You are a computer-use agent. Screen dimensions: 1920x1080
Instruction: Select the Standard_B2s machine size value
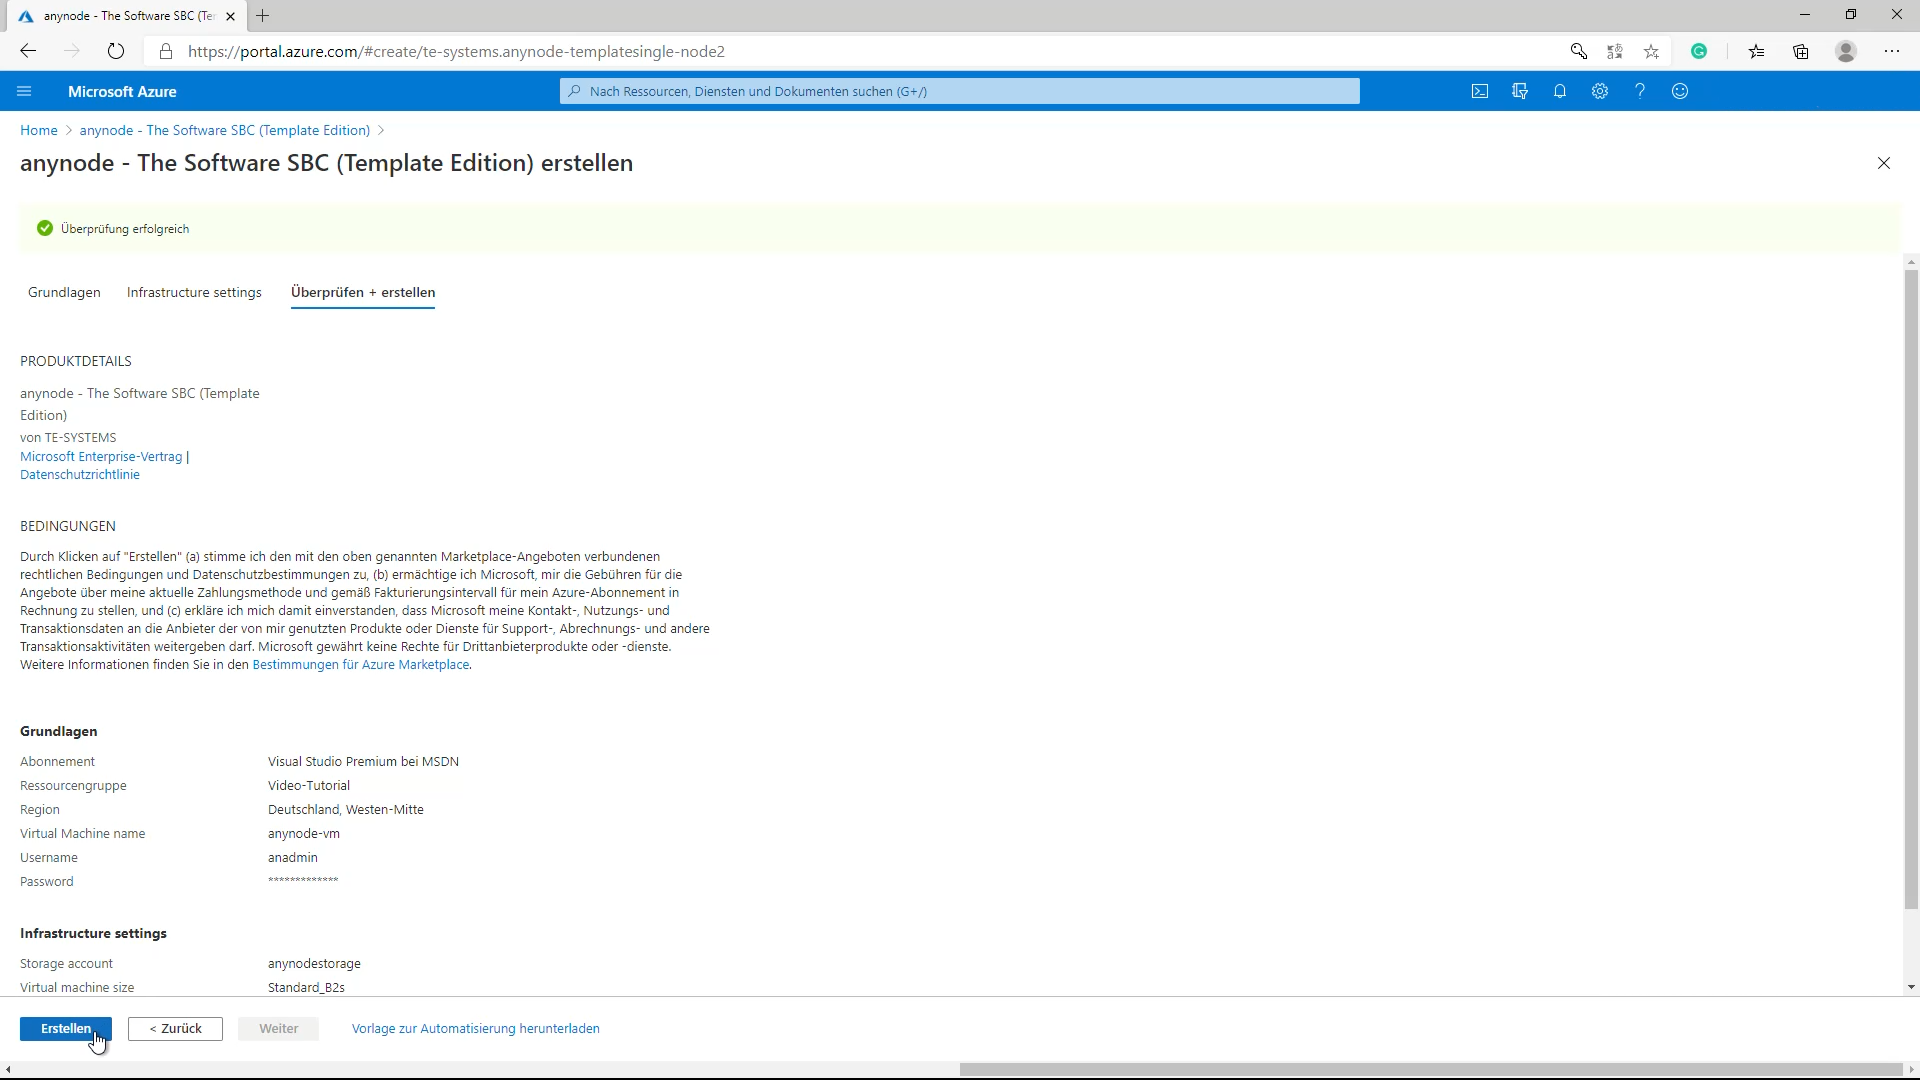click(x=306, y=988)
